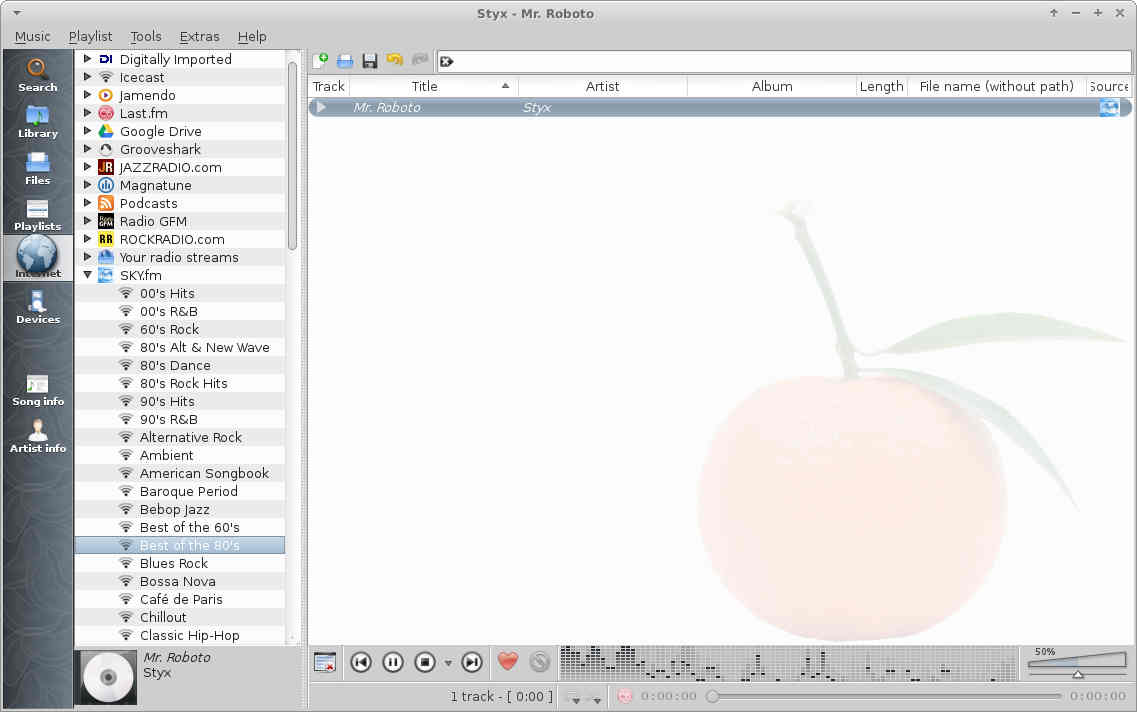Love this track with the heart button

508,661
